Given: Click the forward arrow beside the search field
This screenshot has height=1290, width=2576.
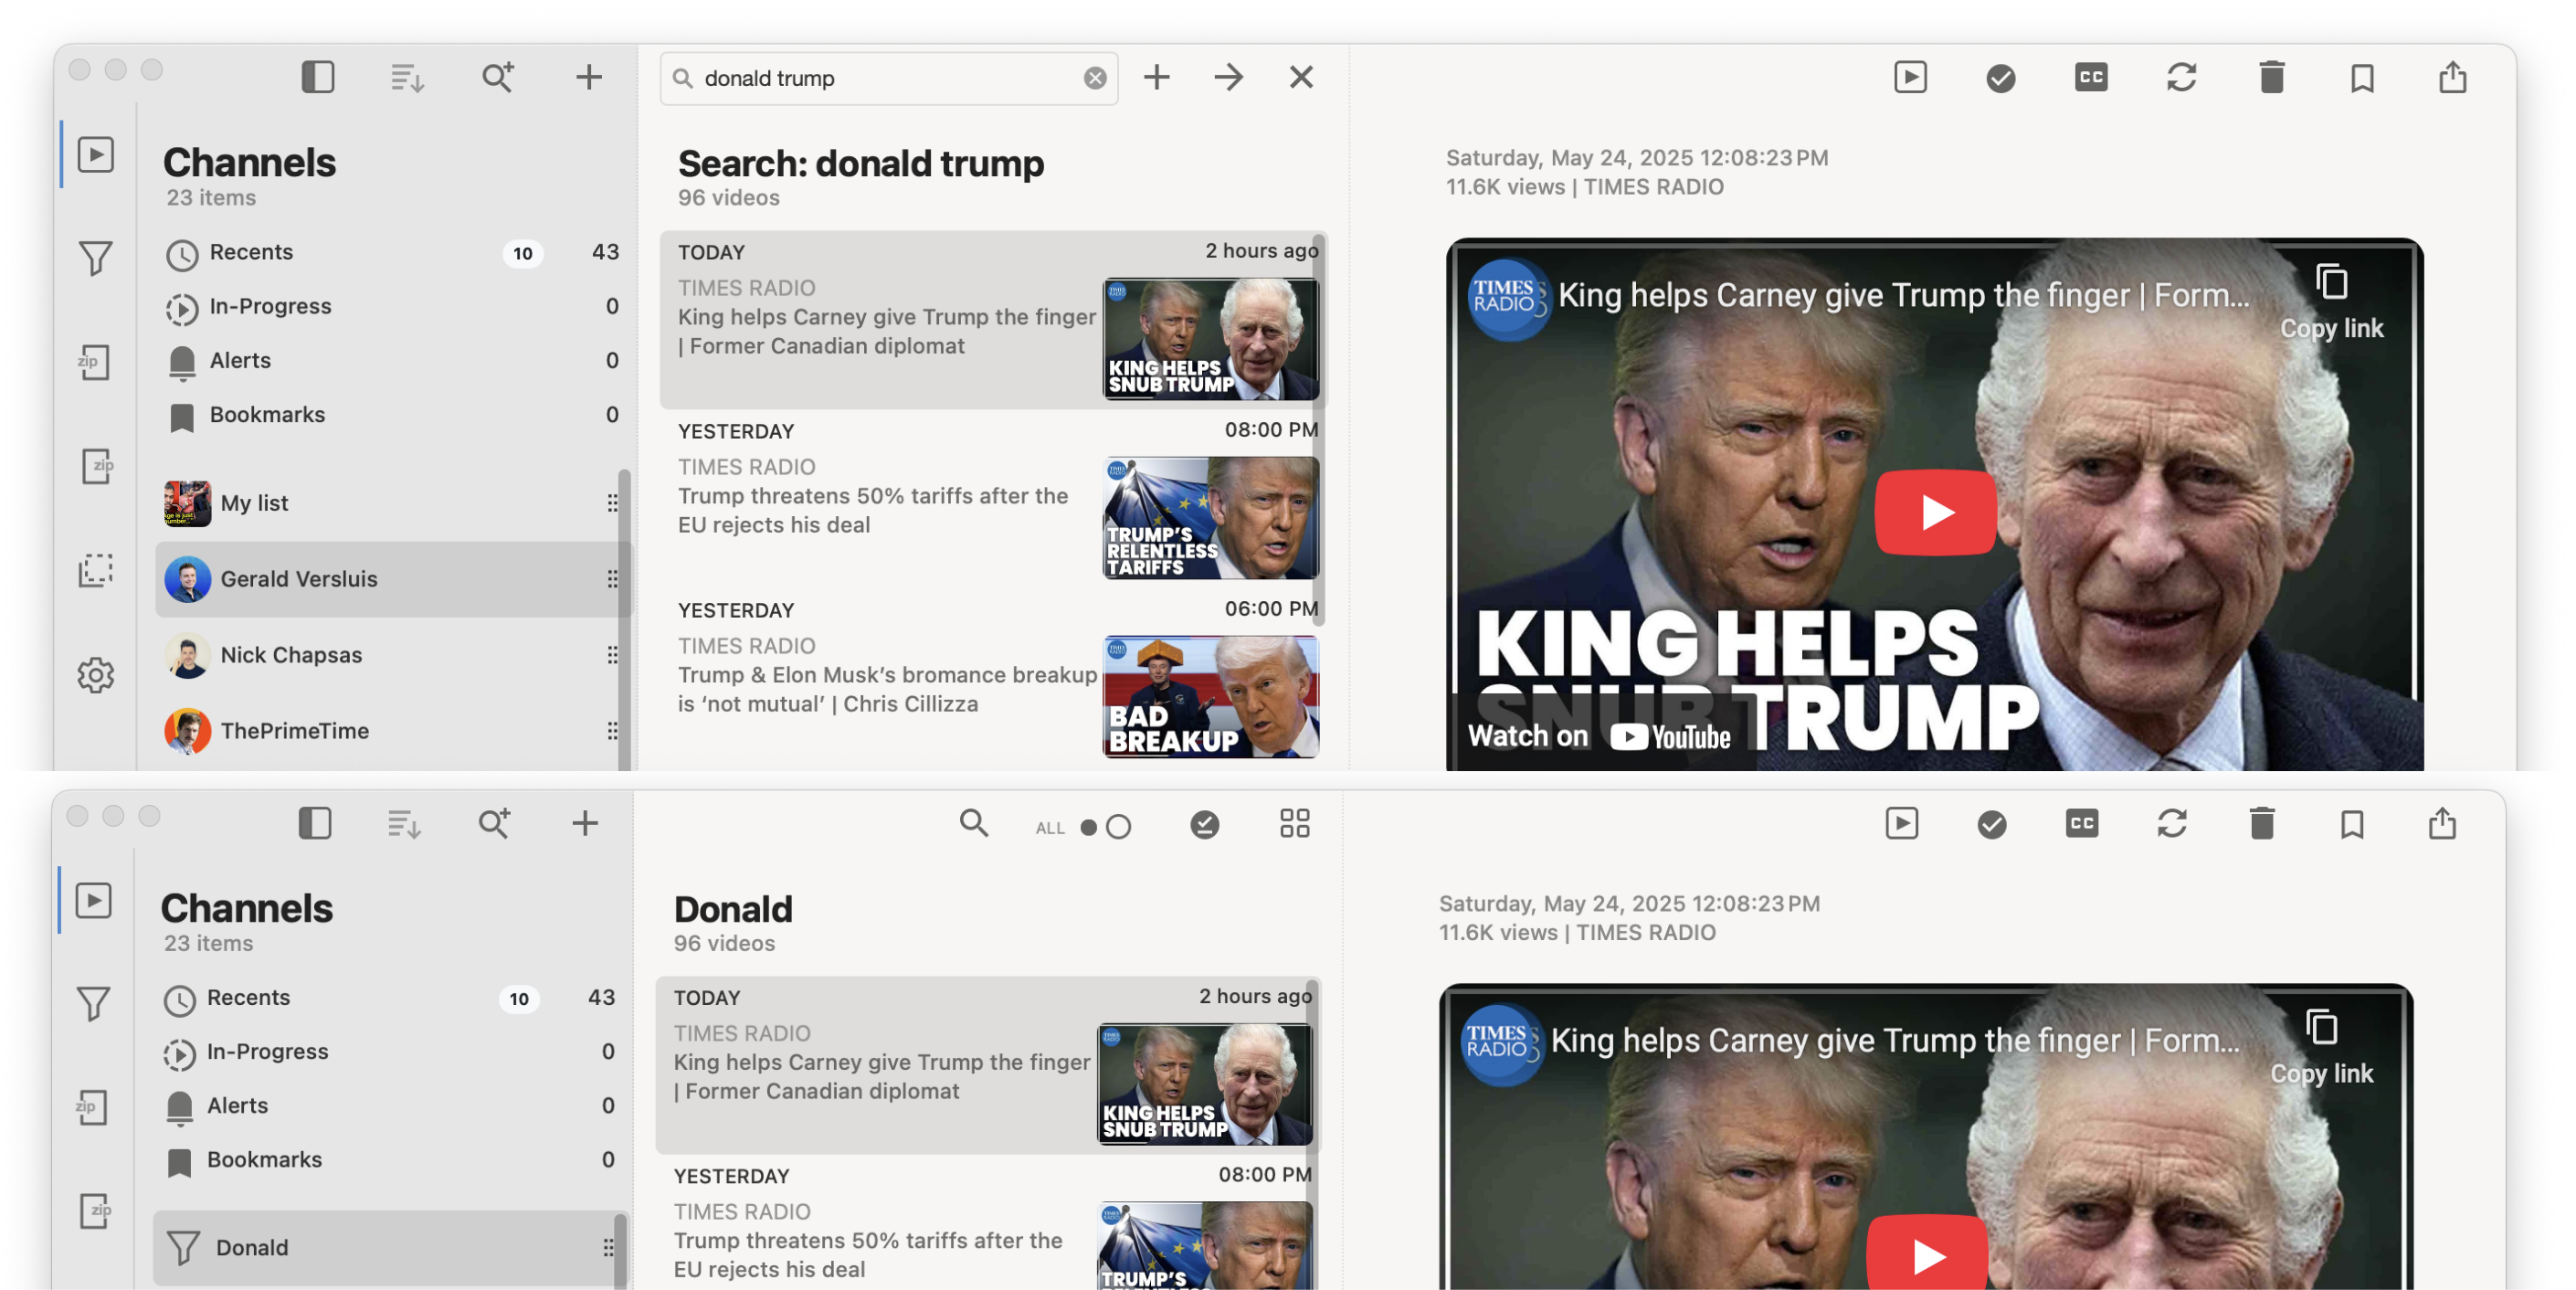Looking at the screenshot, I should 1228,77.
